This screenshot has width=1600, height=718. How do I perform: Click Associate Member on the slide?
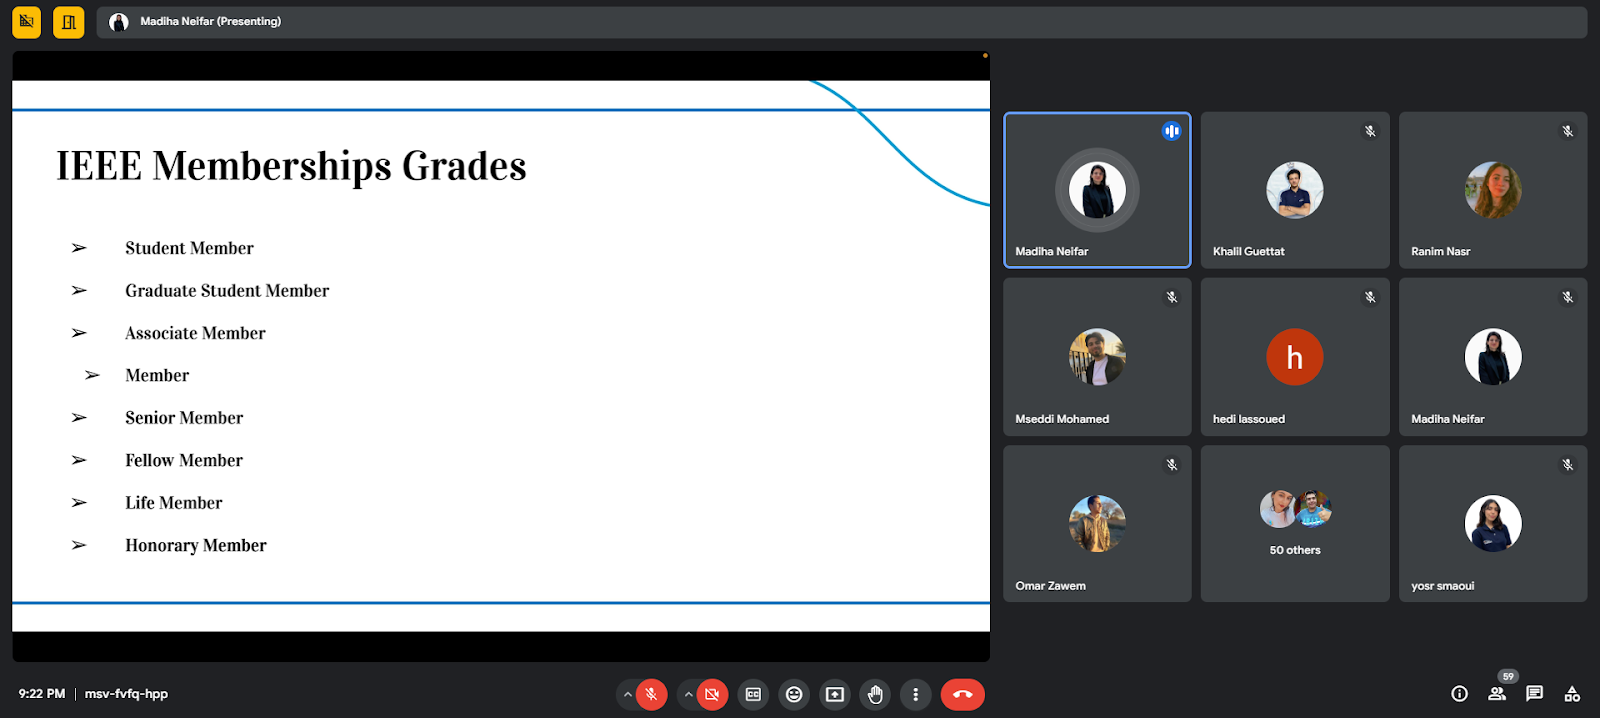pos(195,333)
